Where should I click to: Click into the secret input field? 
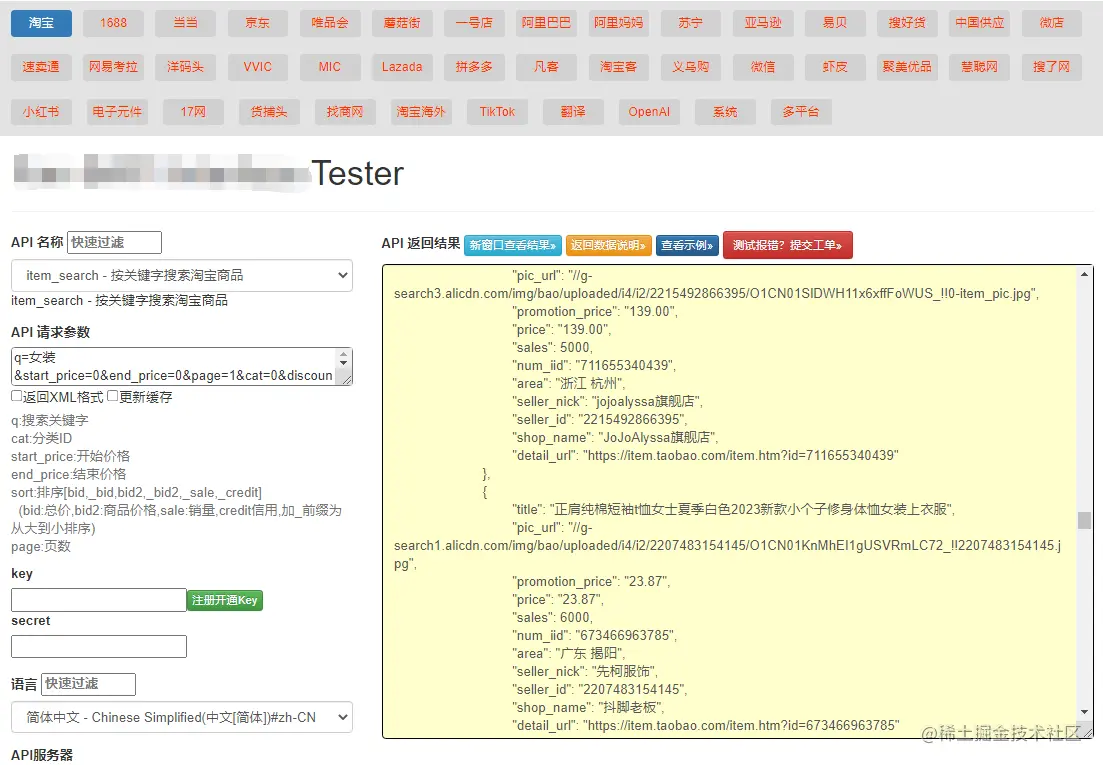tap(98, 647)
